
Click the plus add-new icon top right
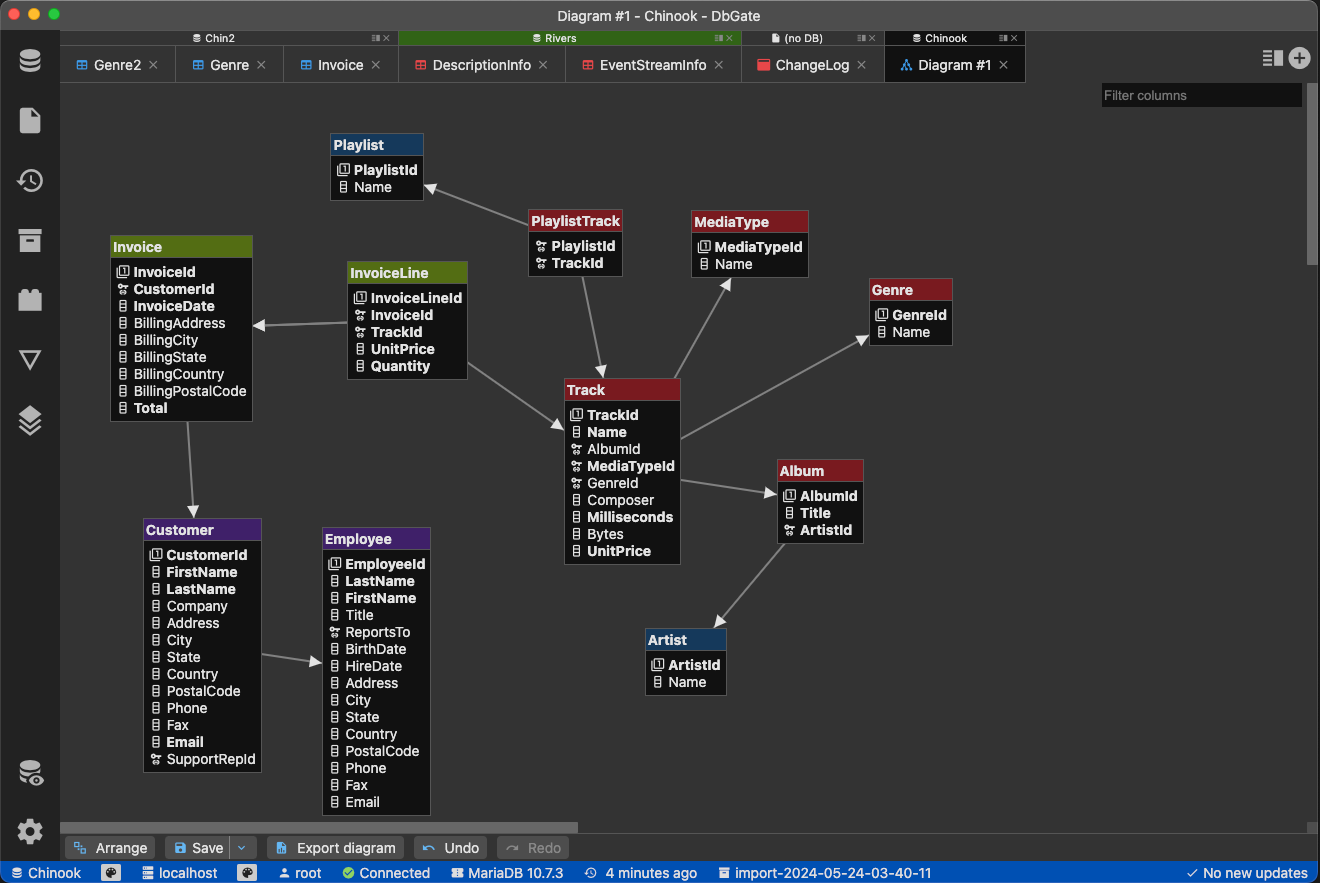click(1299, 58)
